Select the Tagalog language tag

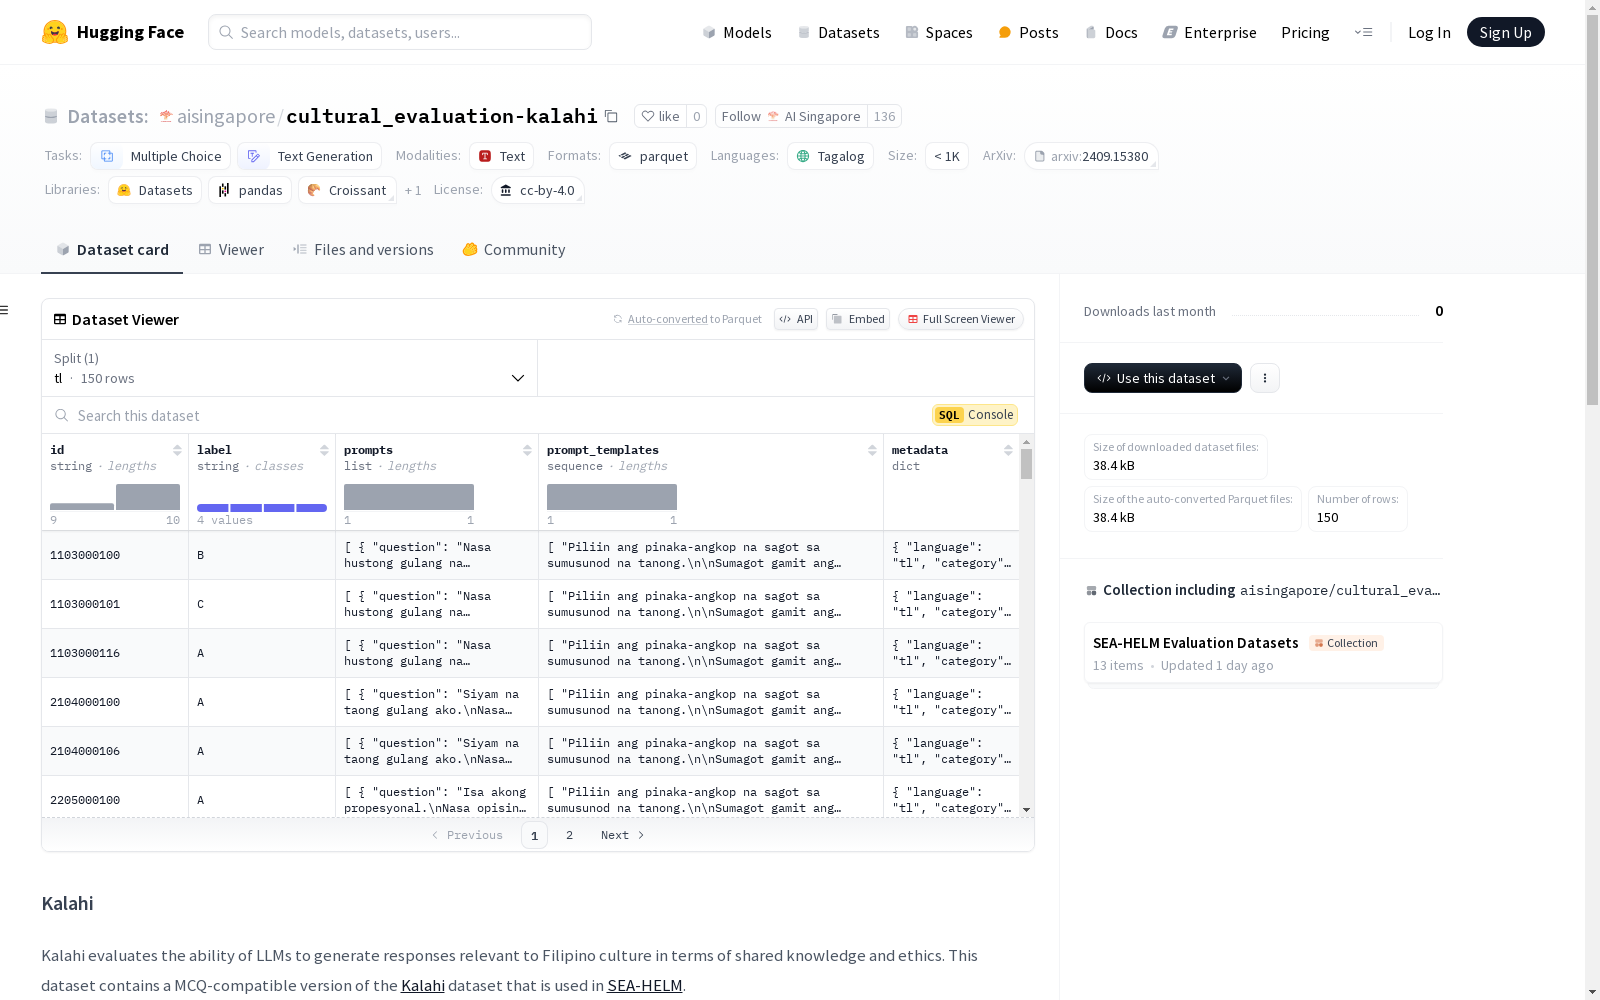click(x=830, y=156)
